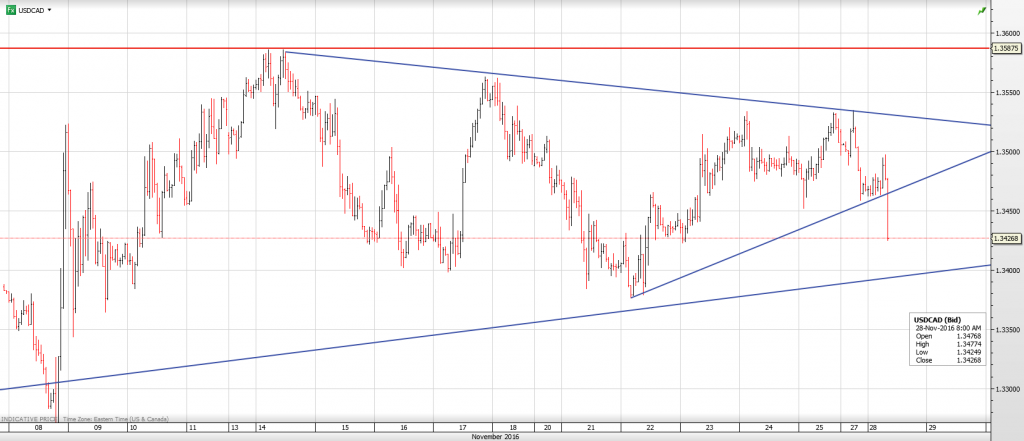Click the green chart icon at top right

pos(982,11)
